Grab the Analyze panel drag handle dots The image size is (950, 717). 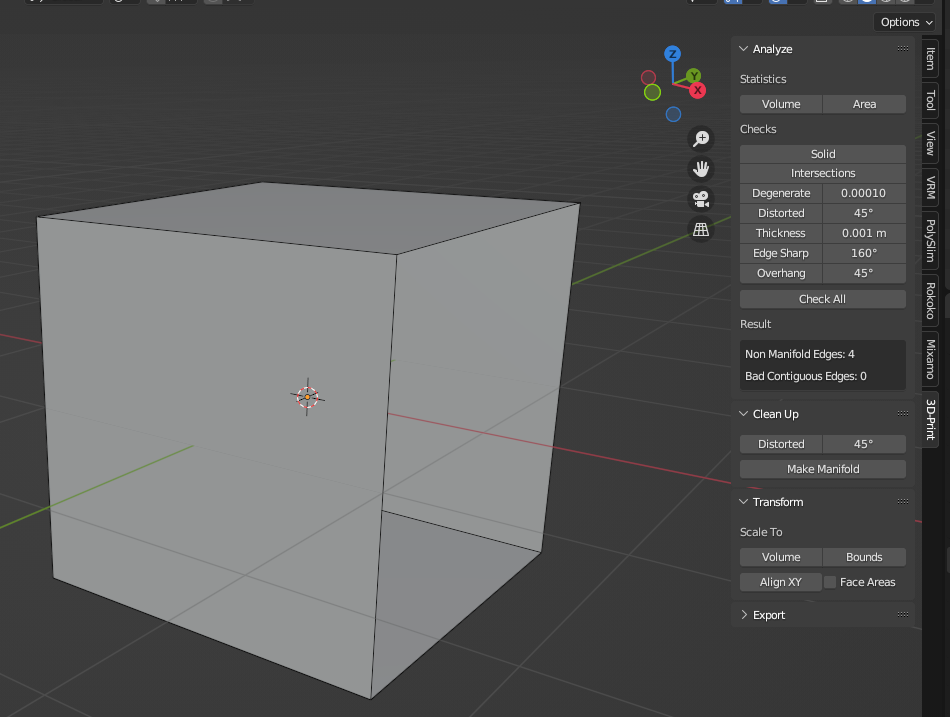903,48
